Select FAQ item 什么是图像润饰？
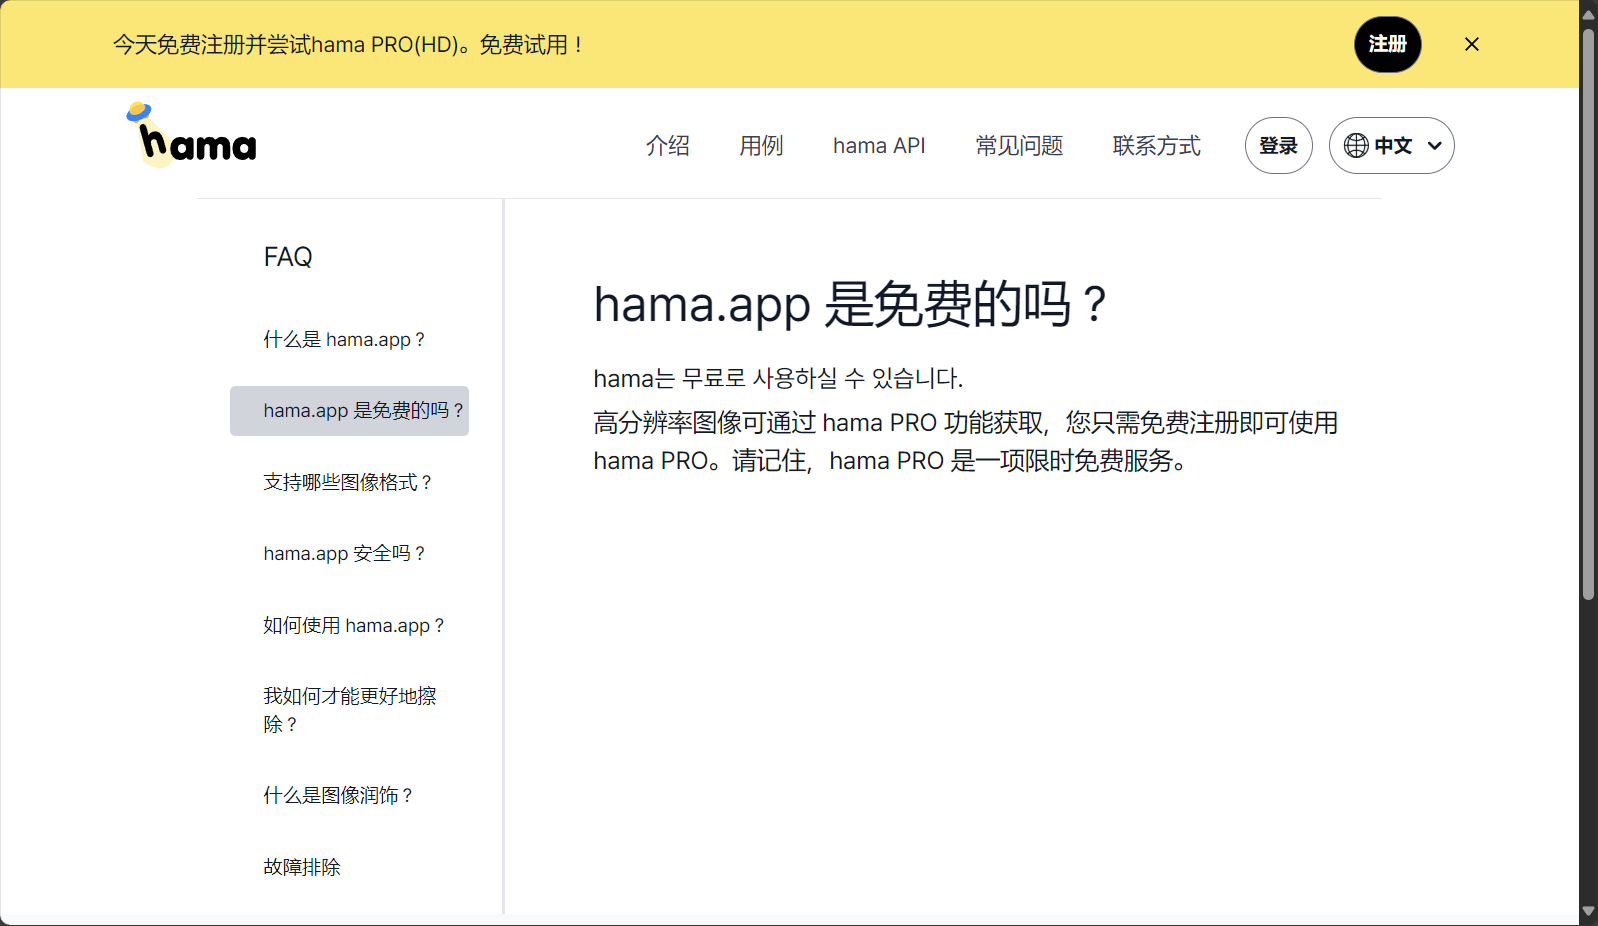 (x=340, y=796)
